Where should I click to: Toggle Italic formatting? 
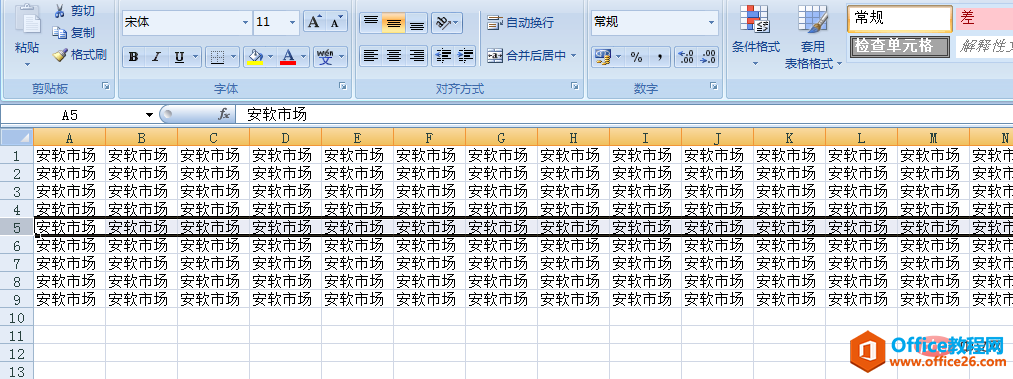tap(156, 57)
